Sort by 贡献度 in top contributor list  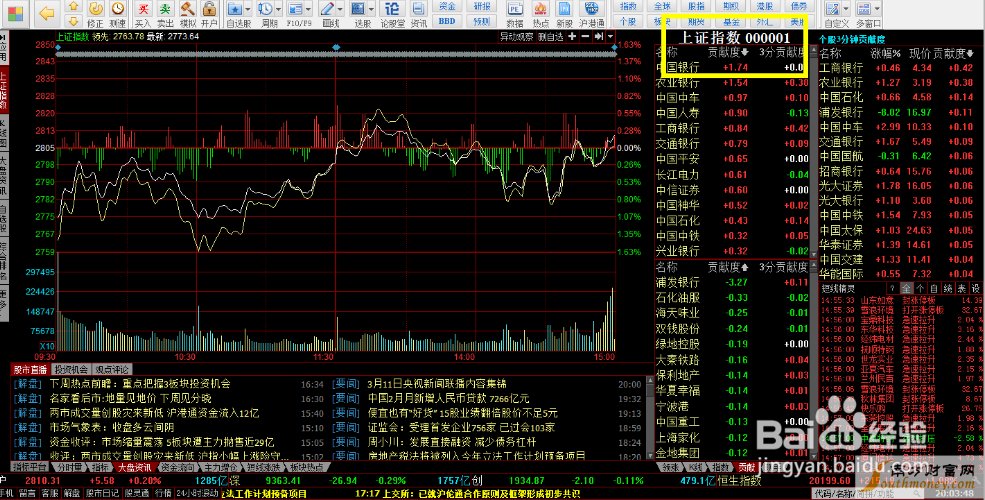coord(728,52)
